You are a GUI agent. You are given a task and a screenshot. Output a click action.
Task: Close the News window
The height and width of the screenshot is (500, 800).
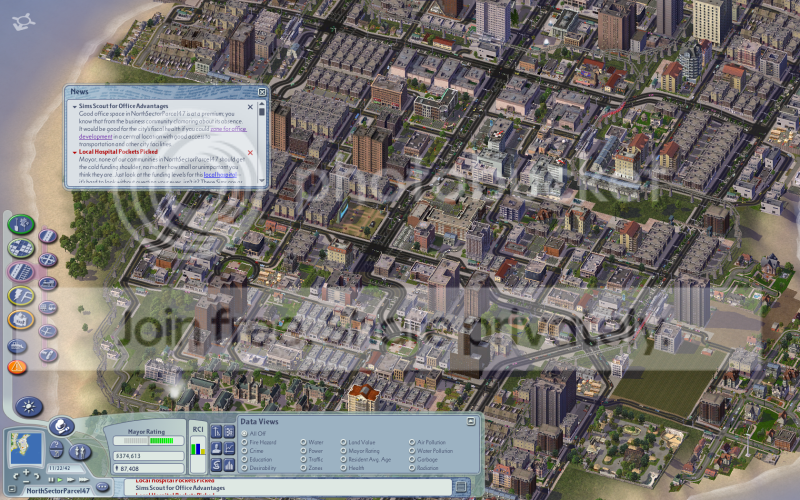262,92
